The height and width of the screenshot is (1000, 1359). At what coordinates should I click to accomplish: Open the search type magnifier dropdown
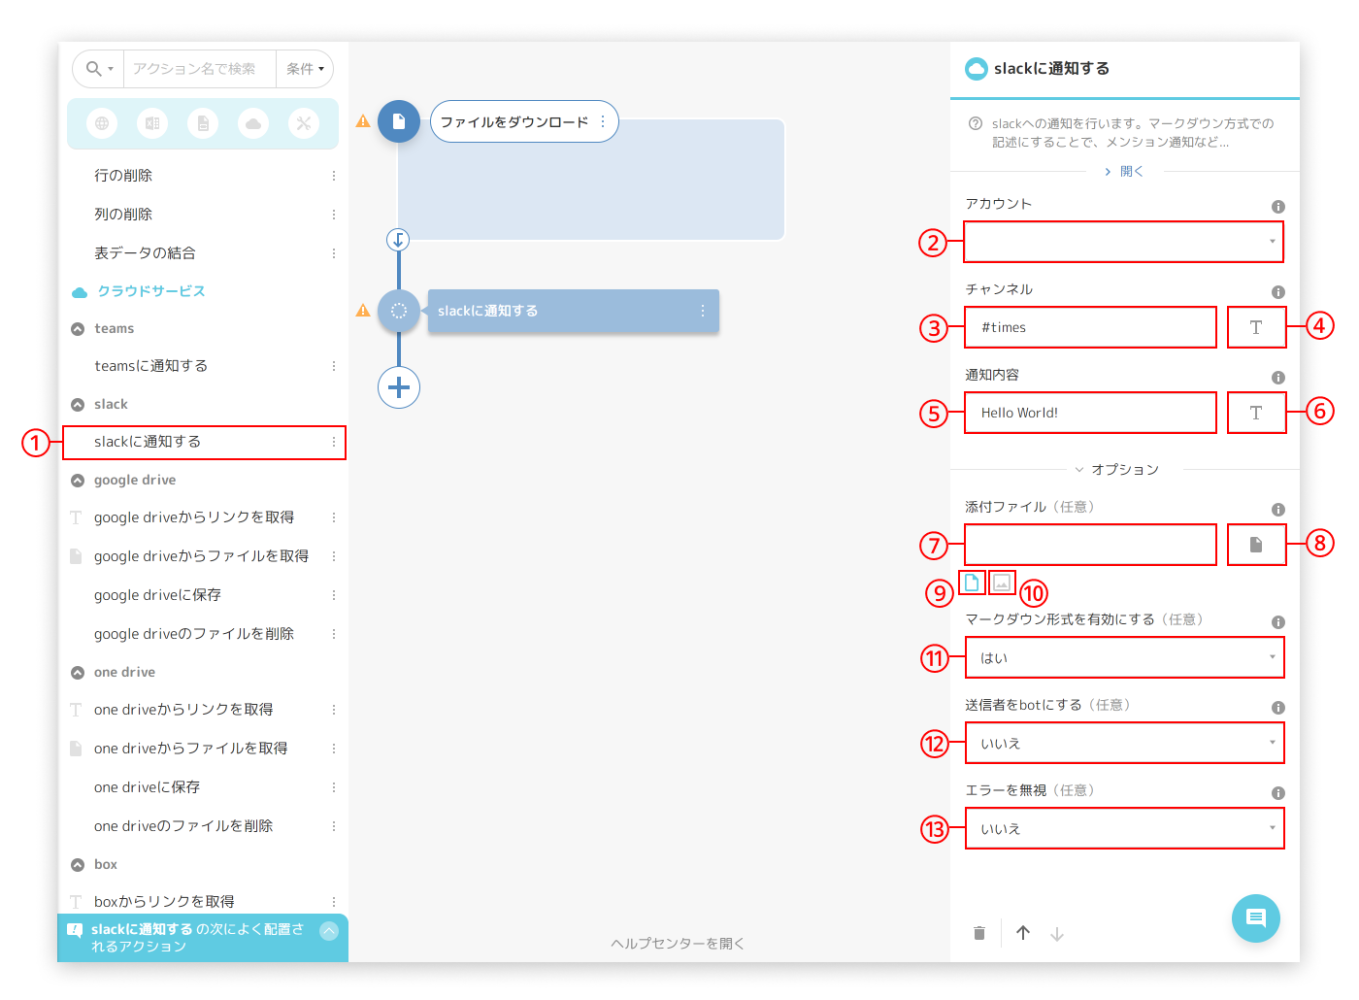(x=99, y=69)
